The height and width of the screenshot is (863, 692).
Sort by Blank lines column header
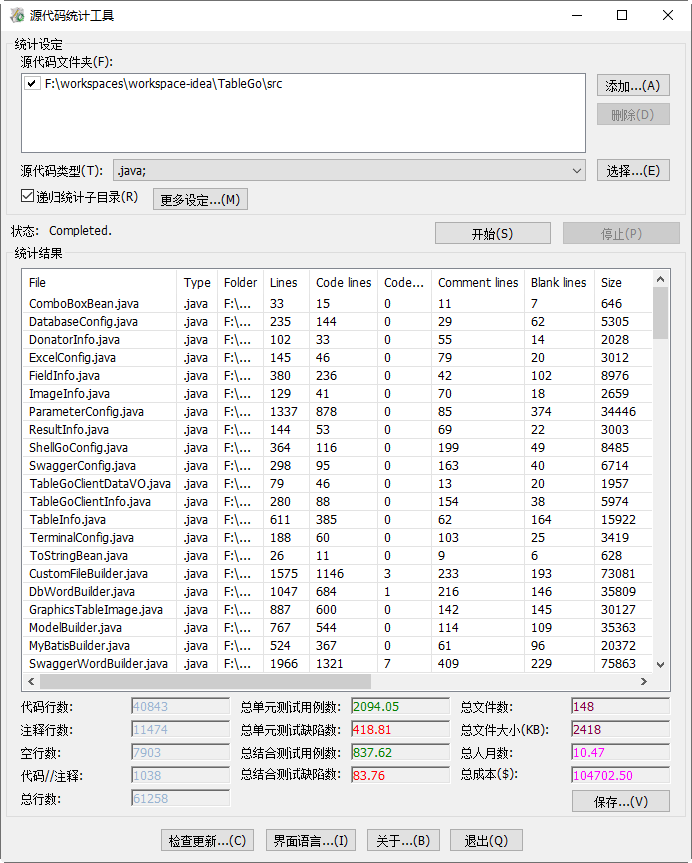pos(559,282)
